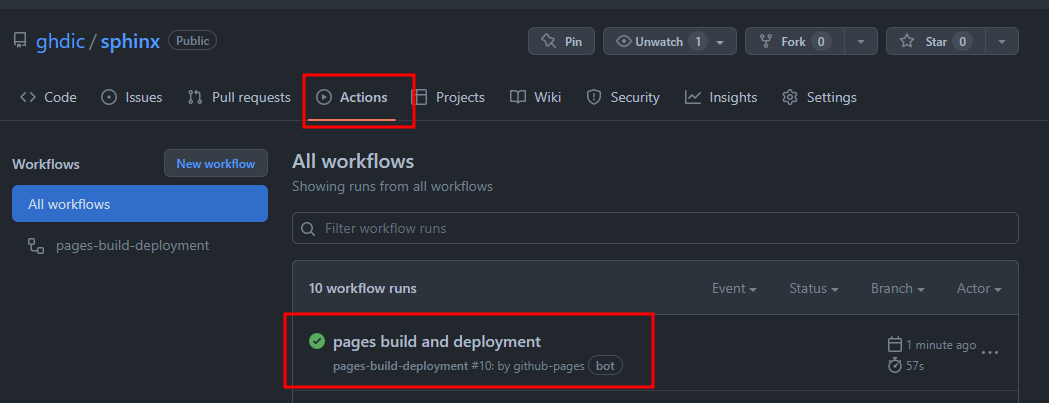The height and width of the screenshot is (403, 1049).
Task: Star the repository
Action: pyautogui.click(x=935, y=42)
